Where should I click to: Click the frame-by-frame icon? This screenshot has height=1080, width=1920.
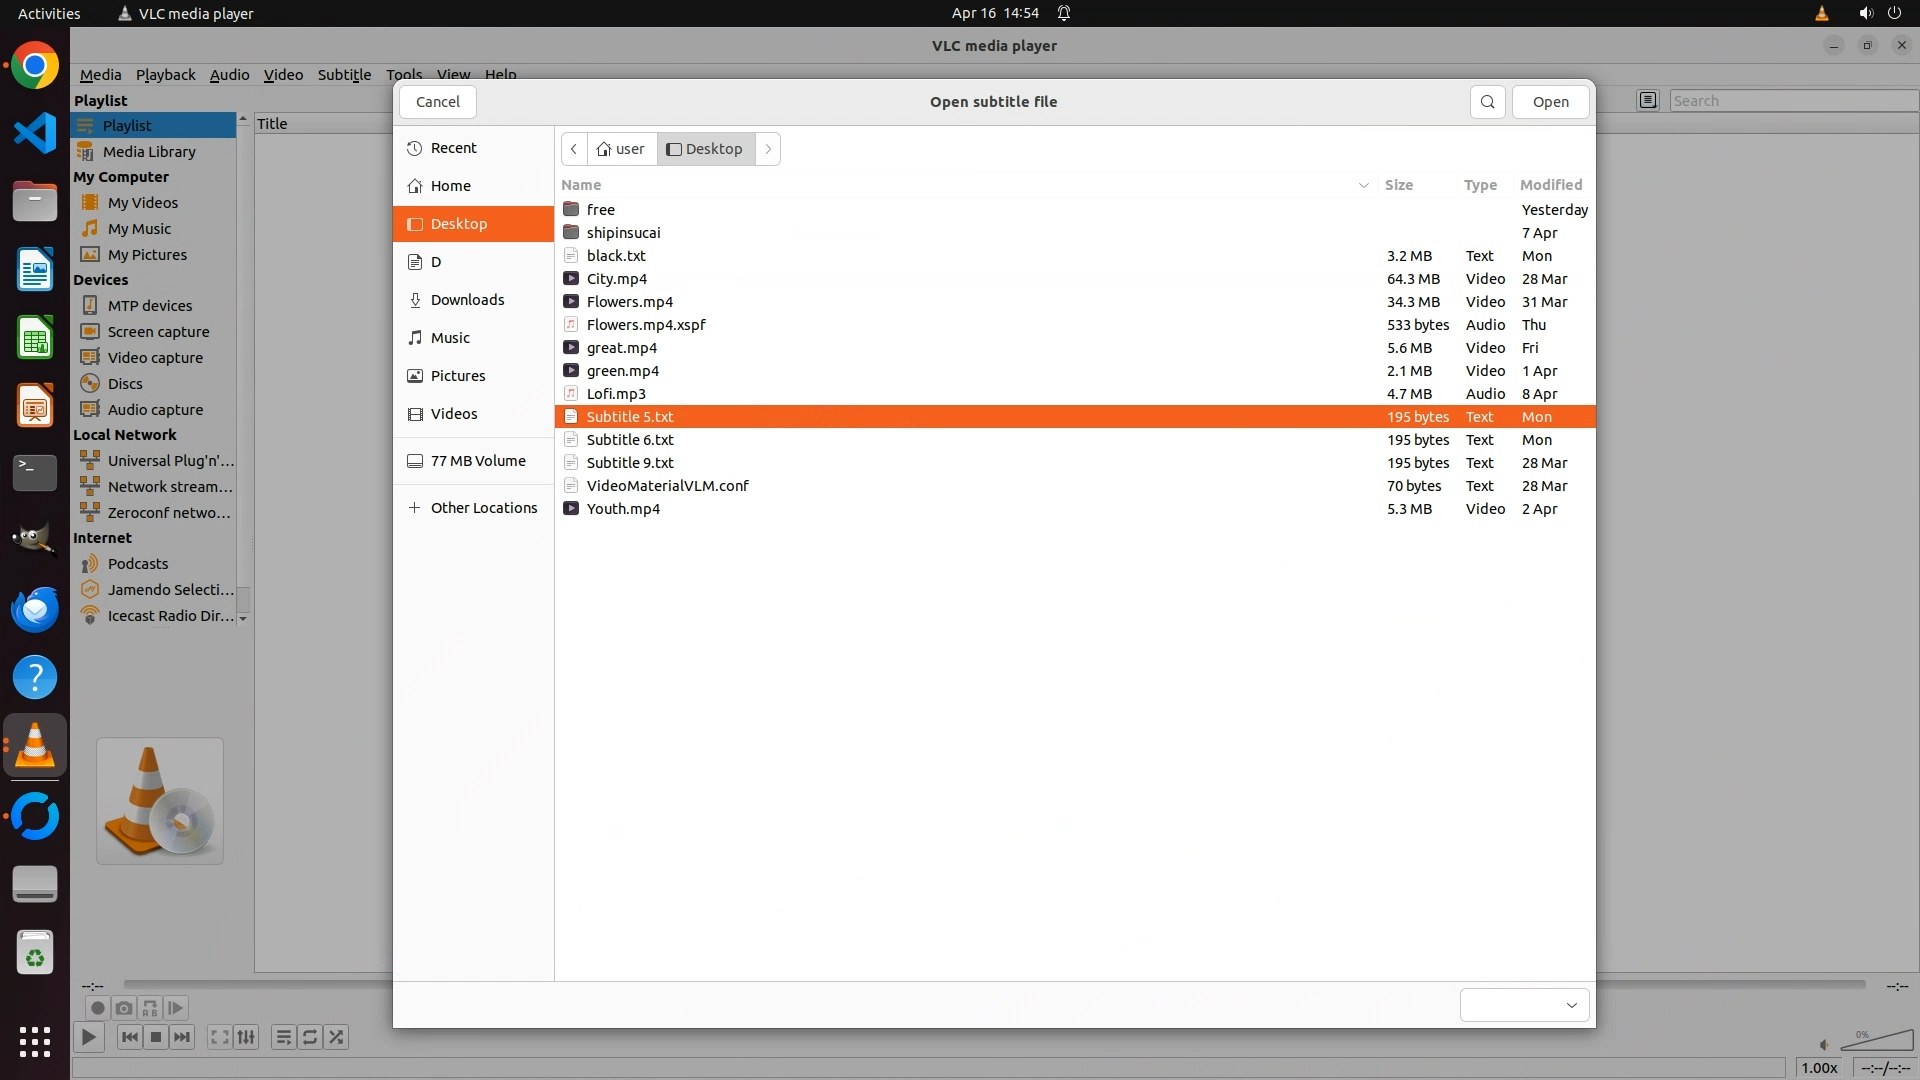pos(175,1008)
